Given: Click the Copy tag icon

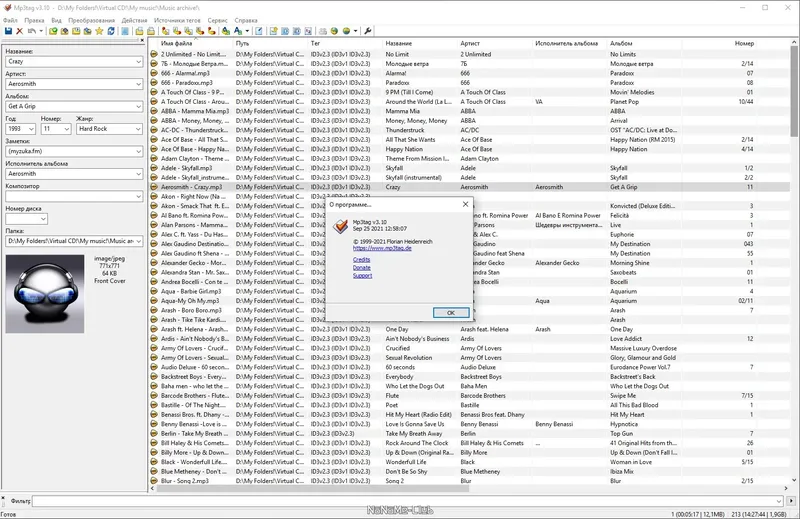Looking at the screenshot, I should tap(139, 31).
